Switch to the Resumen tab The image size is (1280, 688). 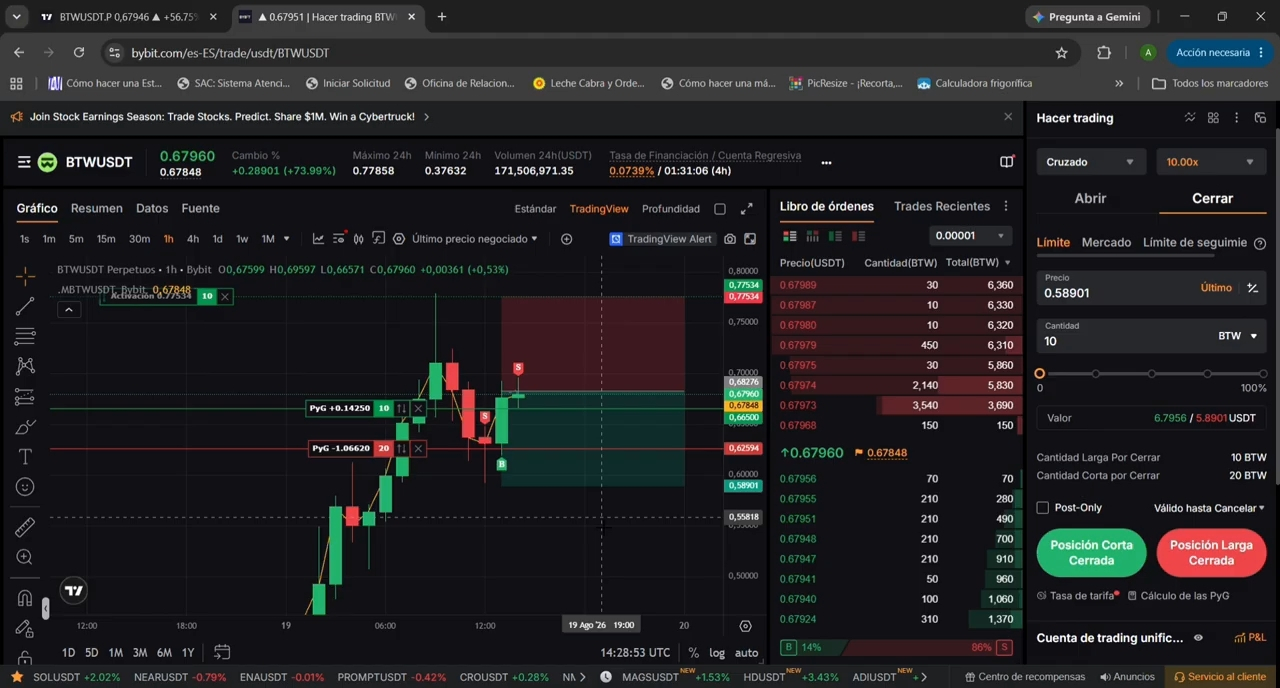point(97,208)
